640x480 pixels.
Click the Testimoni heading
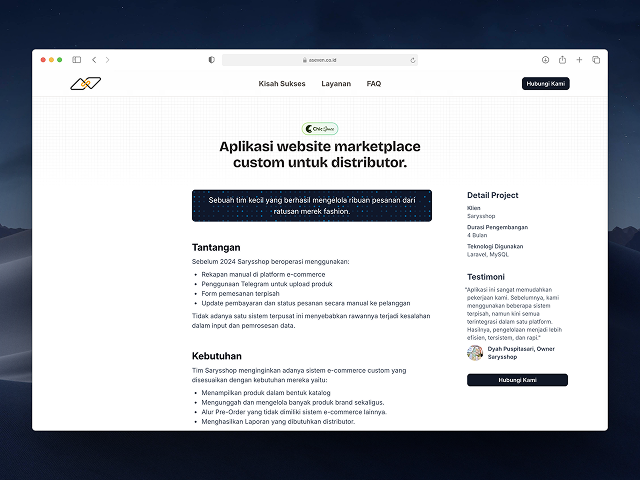[486, 277]
